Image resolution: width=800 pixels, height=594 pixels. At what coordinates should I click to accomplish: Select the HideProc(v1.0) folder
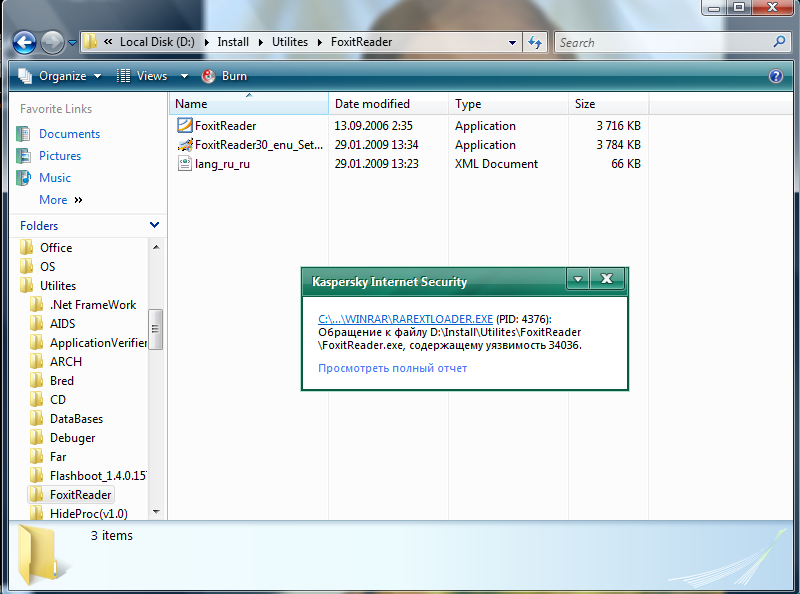[89, 513]
